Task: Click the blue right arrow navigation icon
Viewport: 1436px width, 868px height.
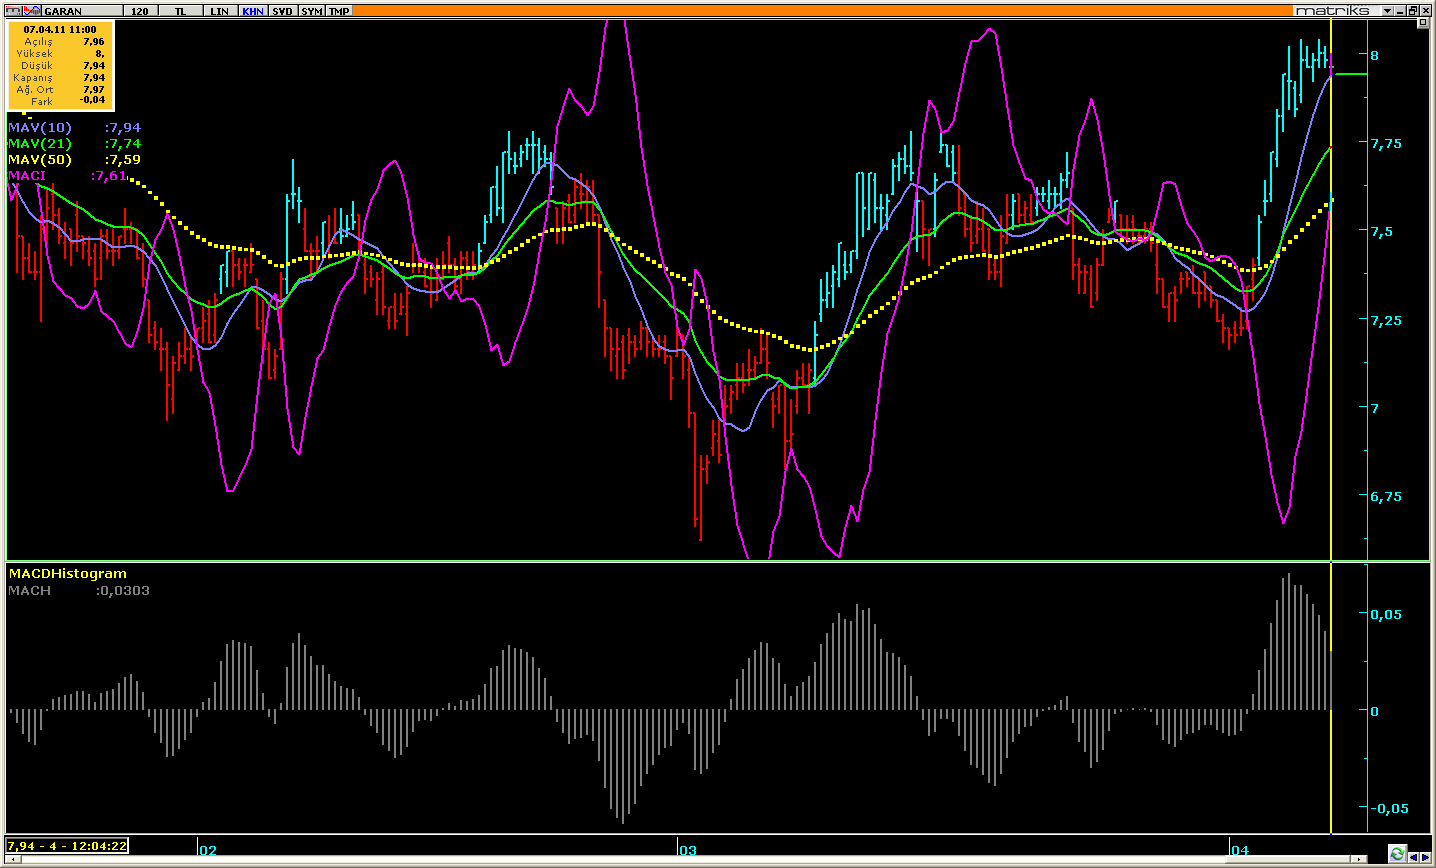Action: [x=1425, y=857]
